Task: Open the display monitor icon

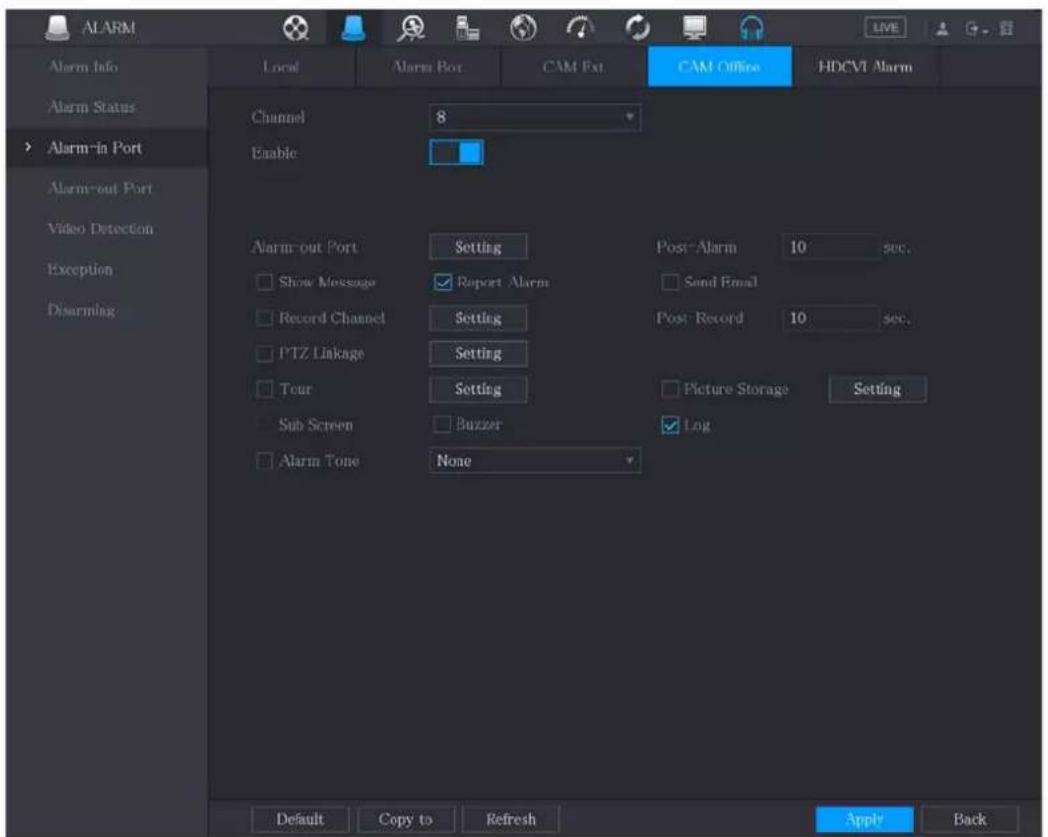Action: click(x=694, y=28)
